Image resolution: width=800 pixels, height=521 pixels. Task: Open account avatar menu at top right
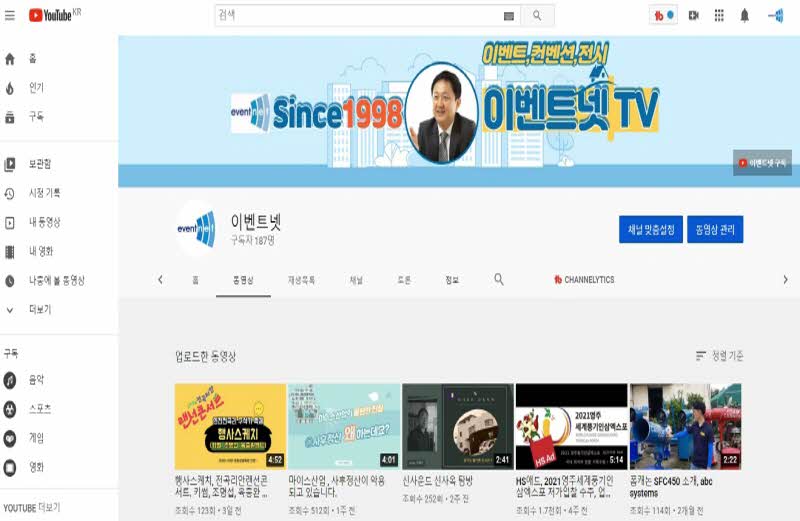775,15
